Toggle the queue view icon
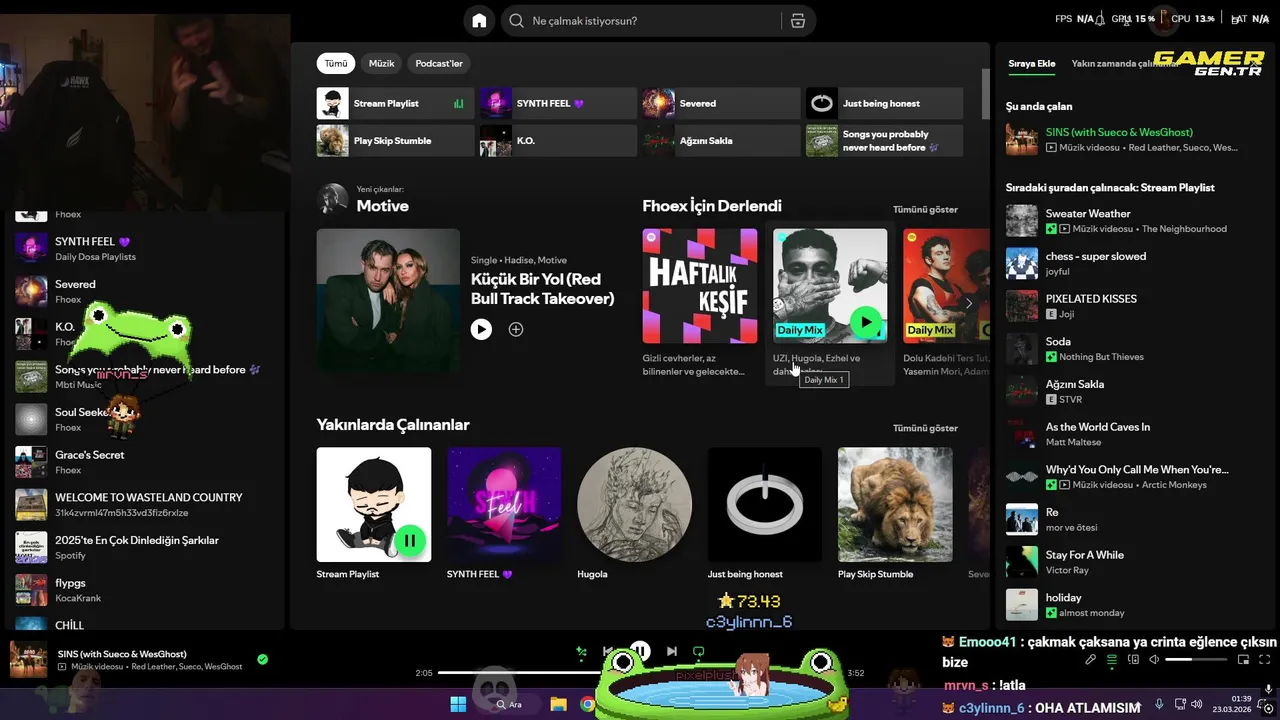This screenshot has width=1280, height=720. tap(1112, 660)
